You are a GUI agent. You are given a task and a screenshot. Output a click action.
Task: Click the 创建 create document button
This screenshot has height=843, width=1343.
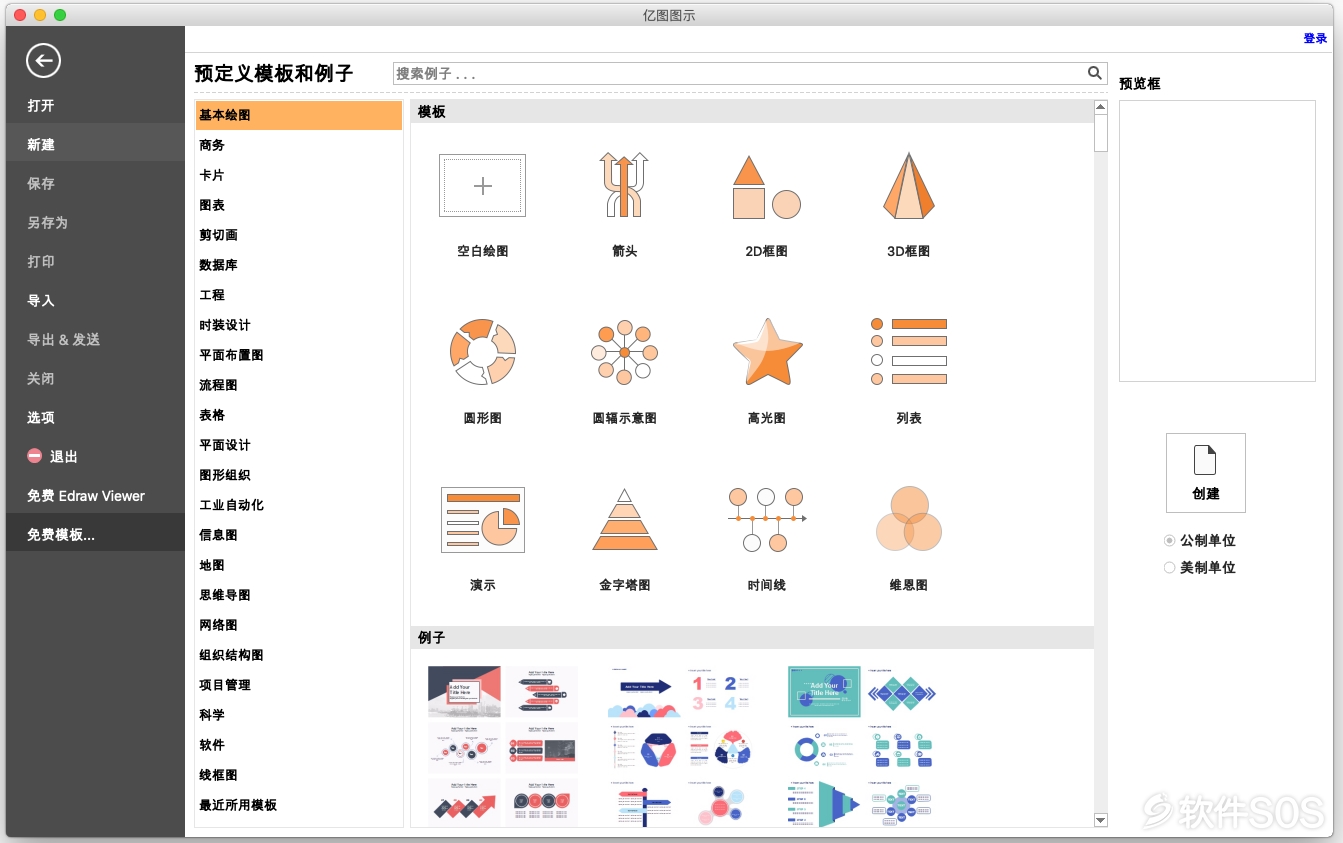click(x=1205, y=473)
